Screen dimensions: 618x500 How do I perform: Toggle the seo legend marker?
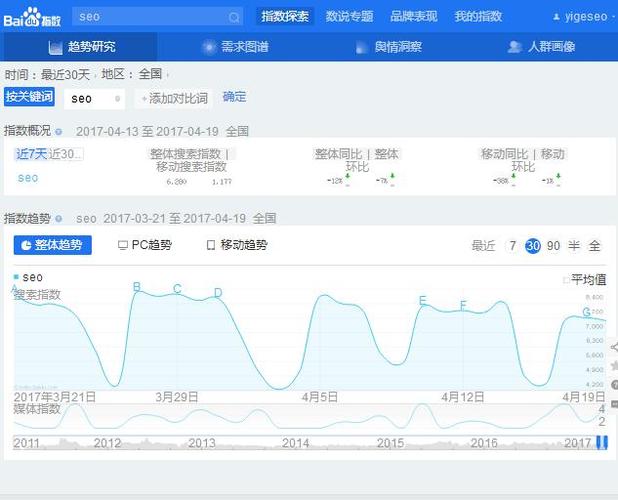click(16, 277)
